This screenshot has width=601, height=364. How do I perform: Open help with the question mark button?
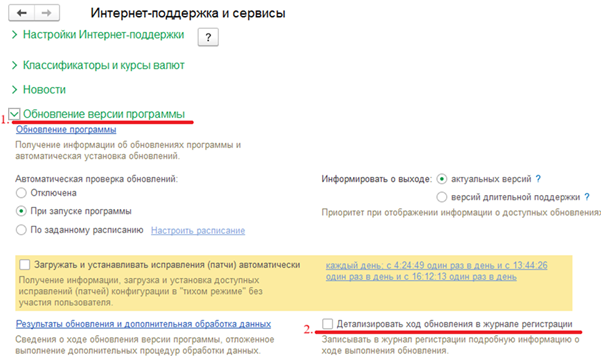point(208,37)
